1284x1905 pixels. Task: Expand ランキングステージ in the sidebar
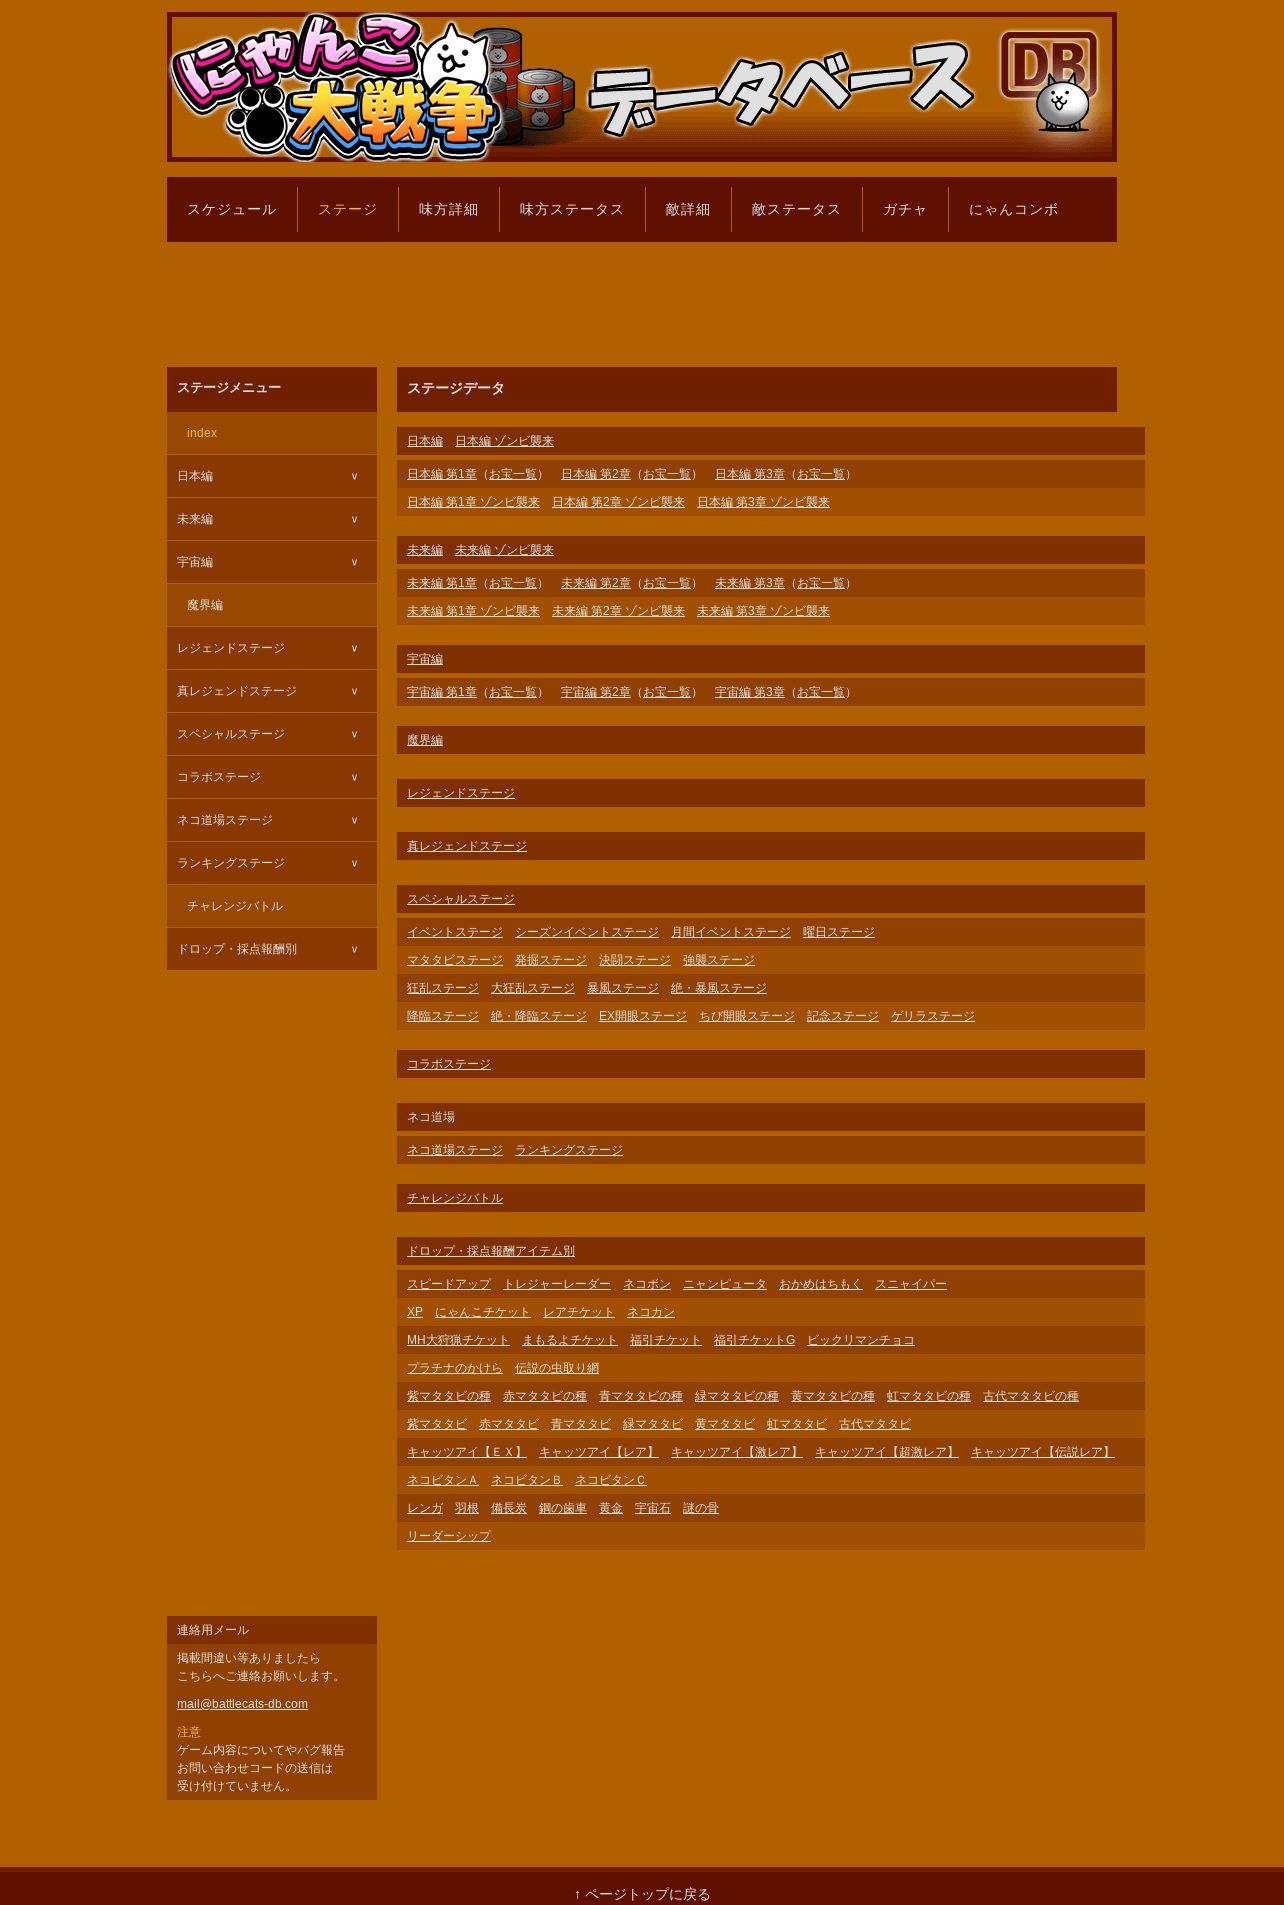pos(272,863)
